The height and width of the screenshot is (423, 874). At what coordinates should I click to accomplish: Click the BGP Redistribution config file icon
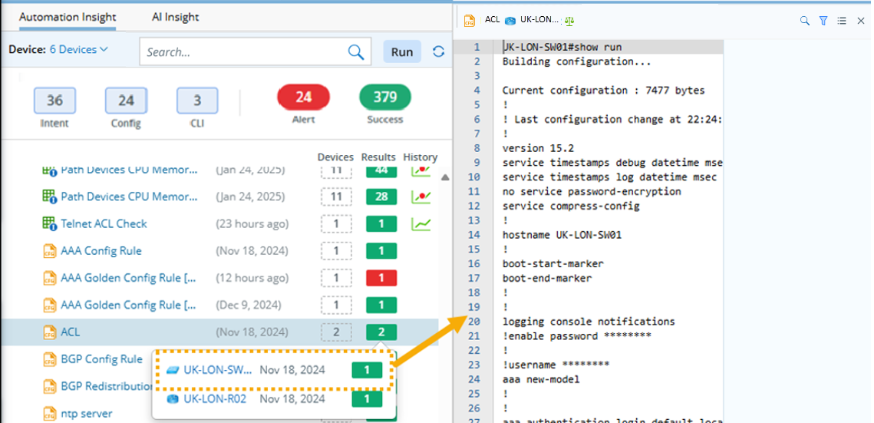pyautogui.click(x=50, y=386)
